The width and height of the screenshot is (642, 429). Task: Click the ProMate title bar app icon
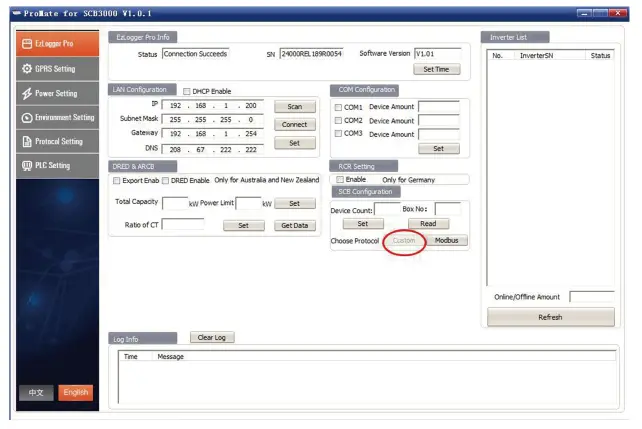[16, 13]
